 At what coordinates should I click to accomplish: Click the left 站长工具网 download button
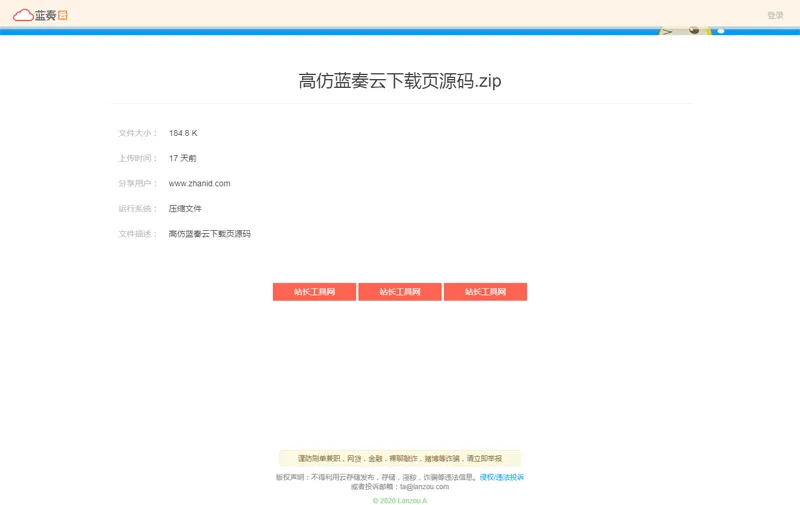point(314,292)
